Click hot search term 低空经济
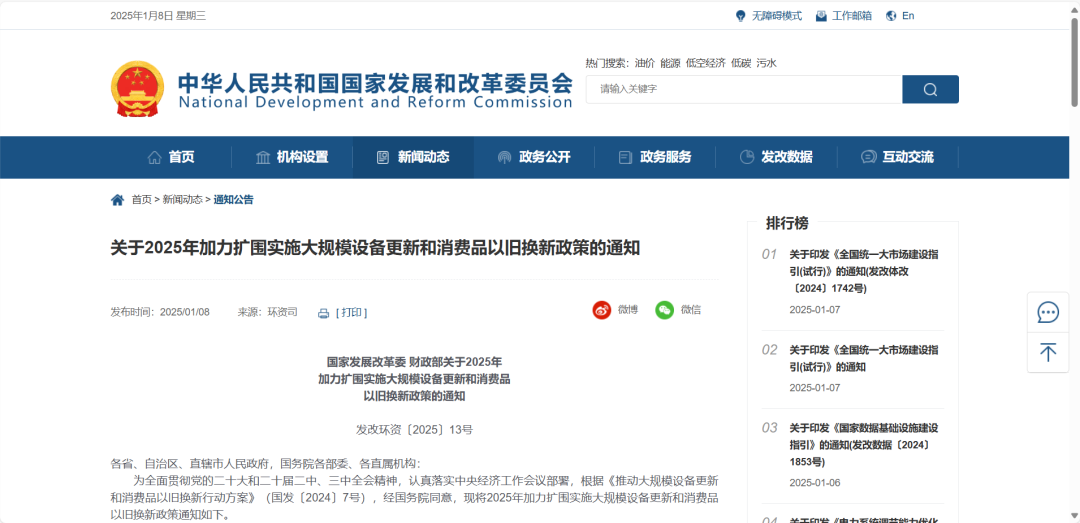Viewport: 1080px width, 523px height. 705,63
